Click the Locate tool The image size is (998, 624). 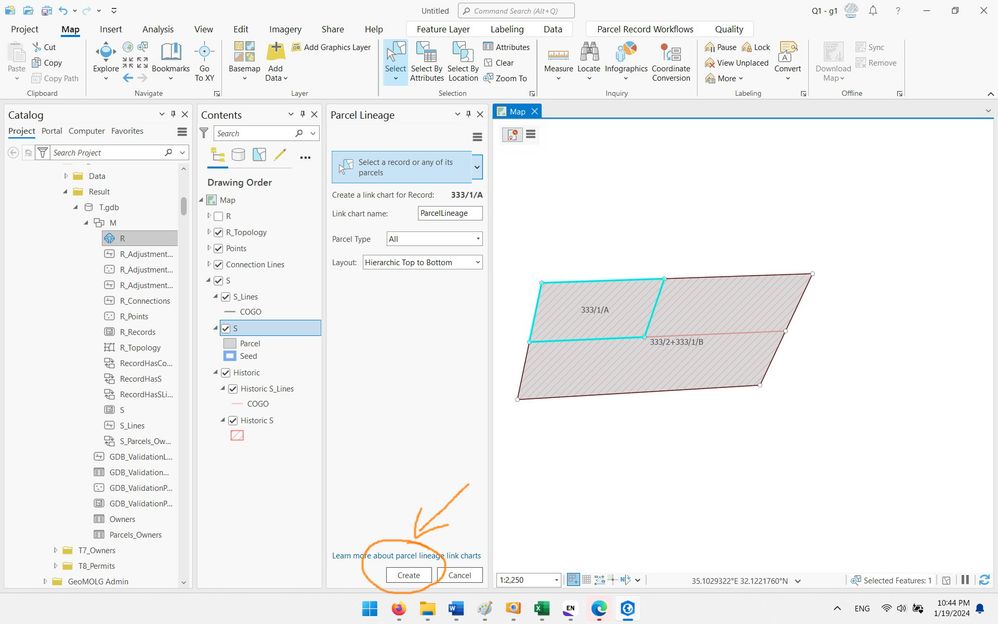coord(589,61)
